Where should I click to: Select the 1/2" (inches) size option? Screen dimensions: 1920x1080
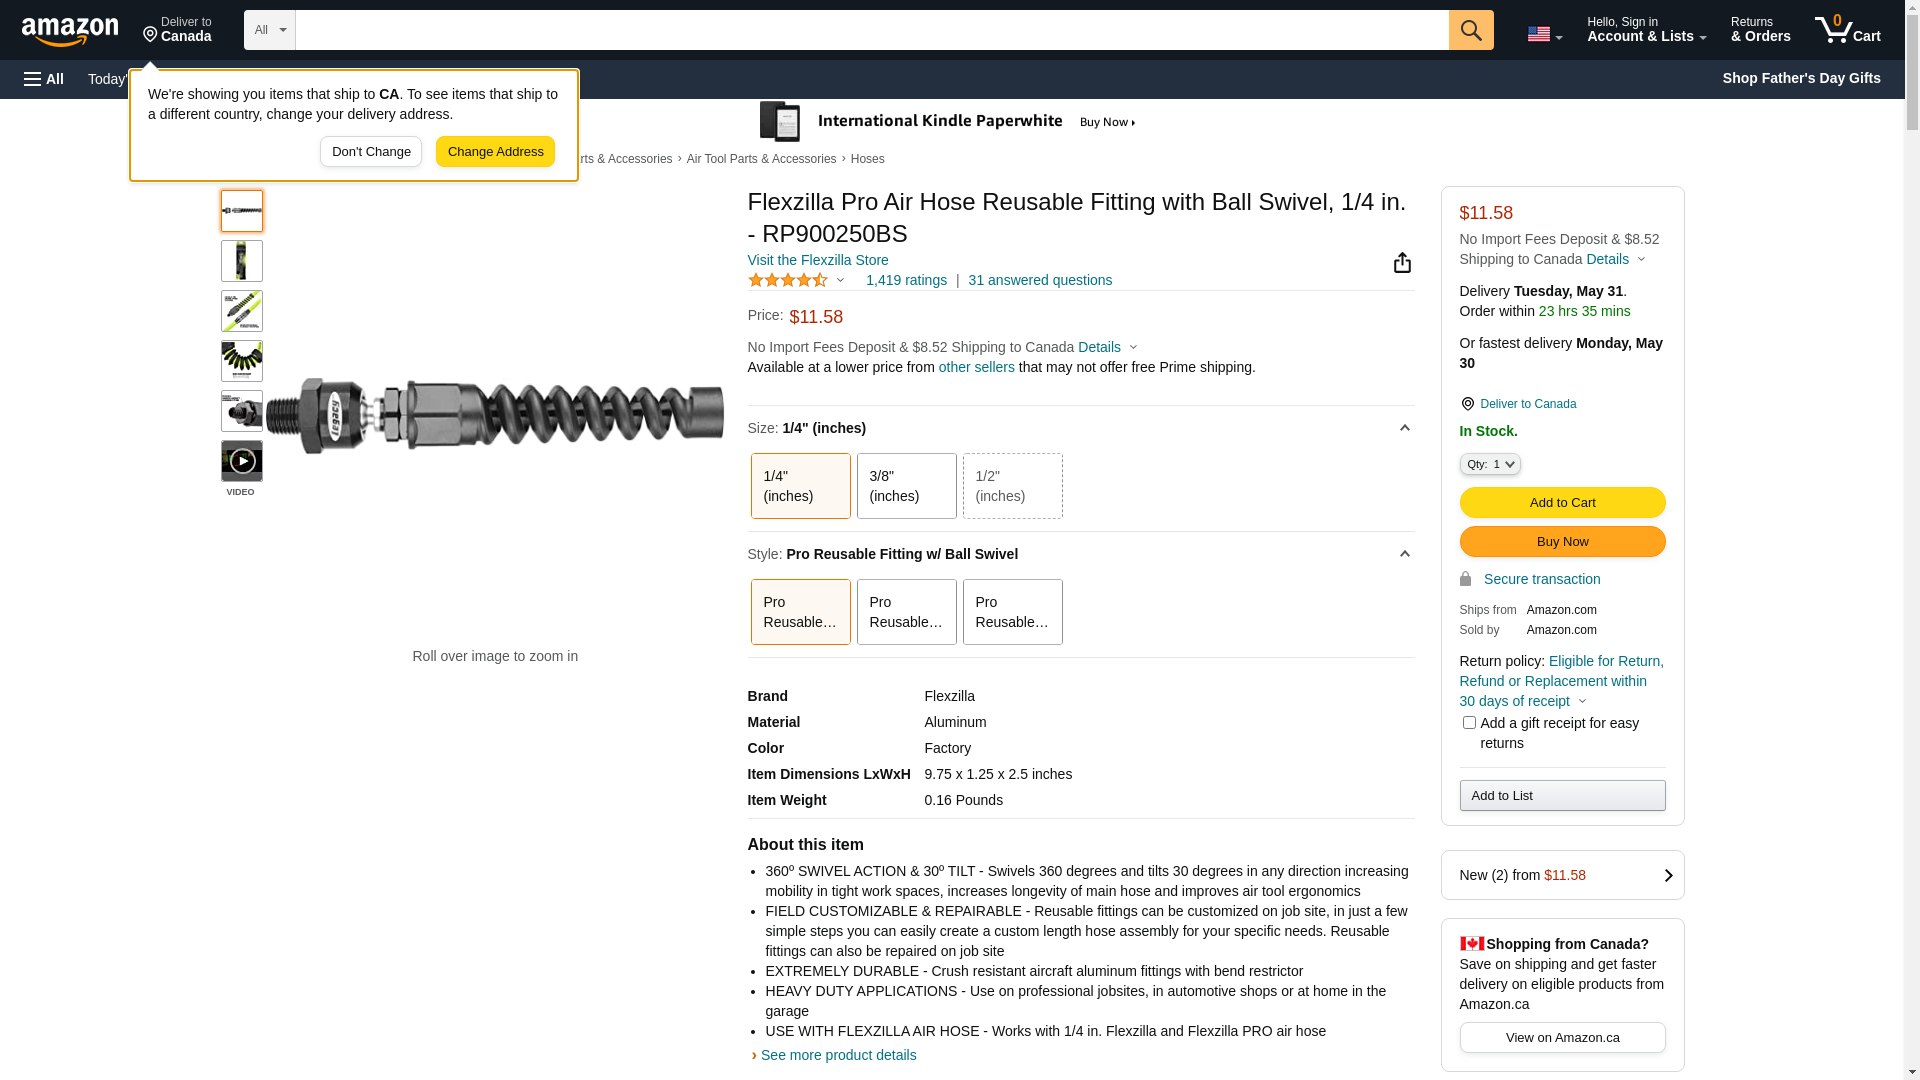[x=1012, y=486]
